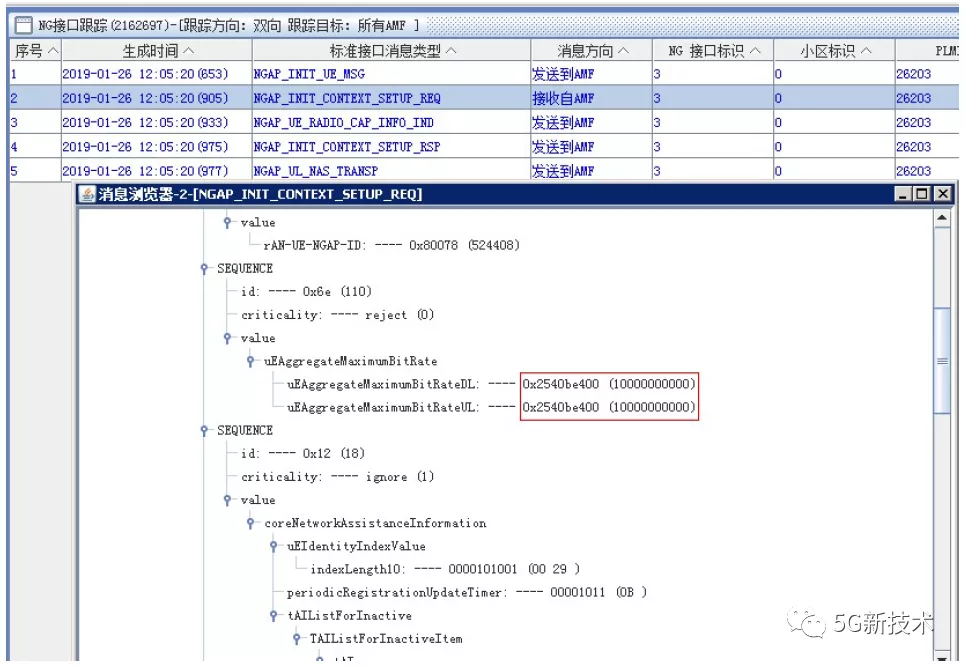Collapse coreNetworkAssistanceInformation node

point(250,523)
